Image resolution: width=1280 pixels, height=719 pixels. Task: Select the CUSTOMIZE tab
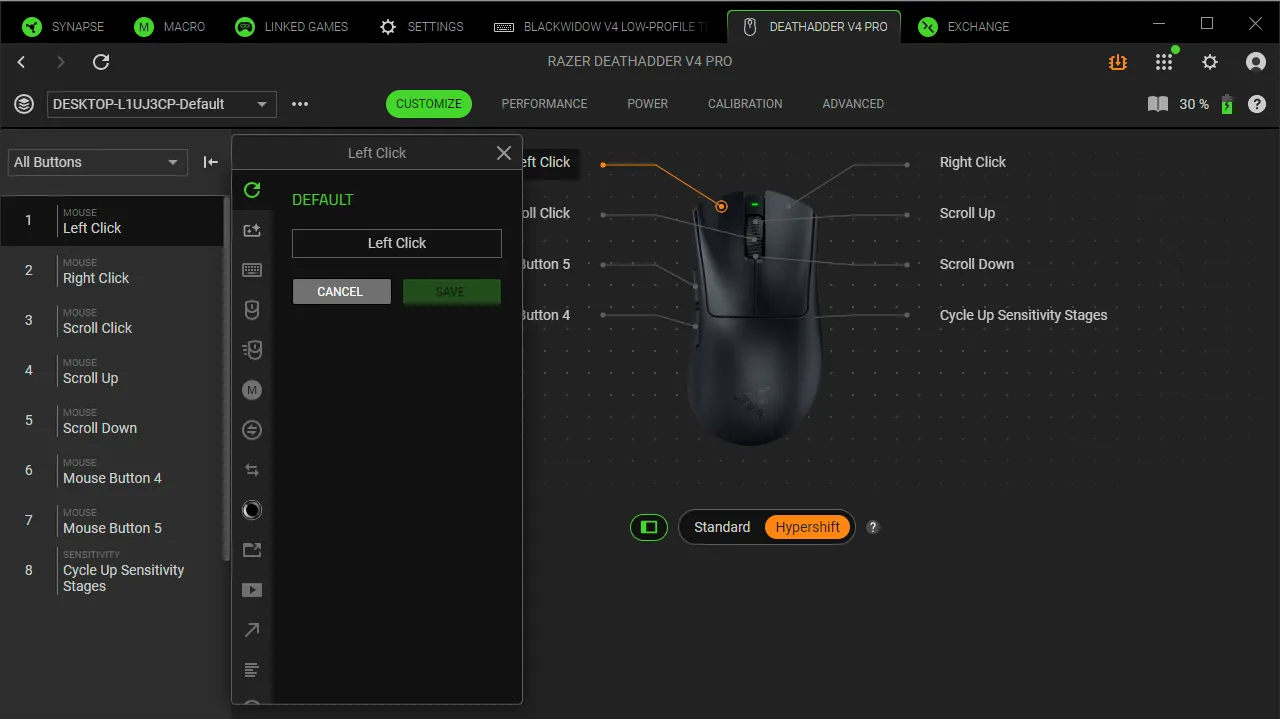click(x=429, y=104)
